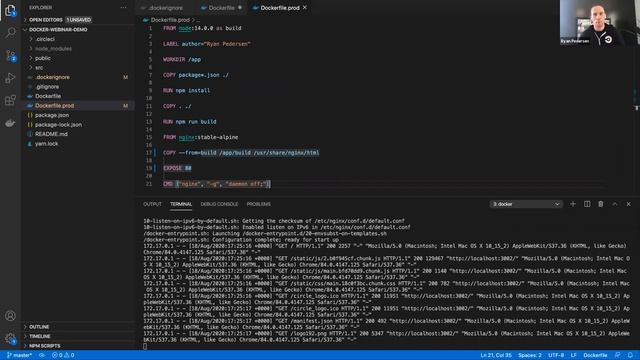Click the master branch status bar item

tap(20, 355)
